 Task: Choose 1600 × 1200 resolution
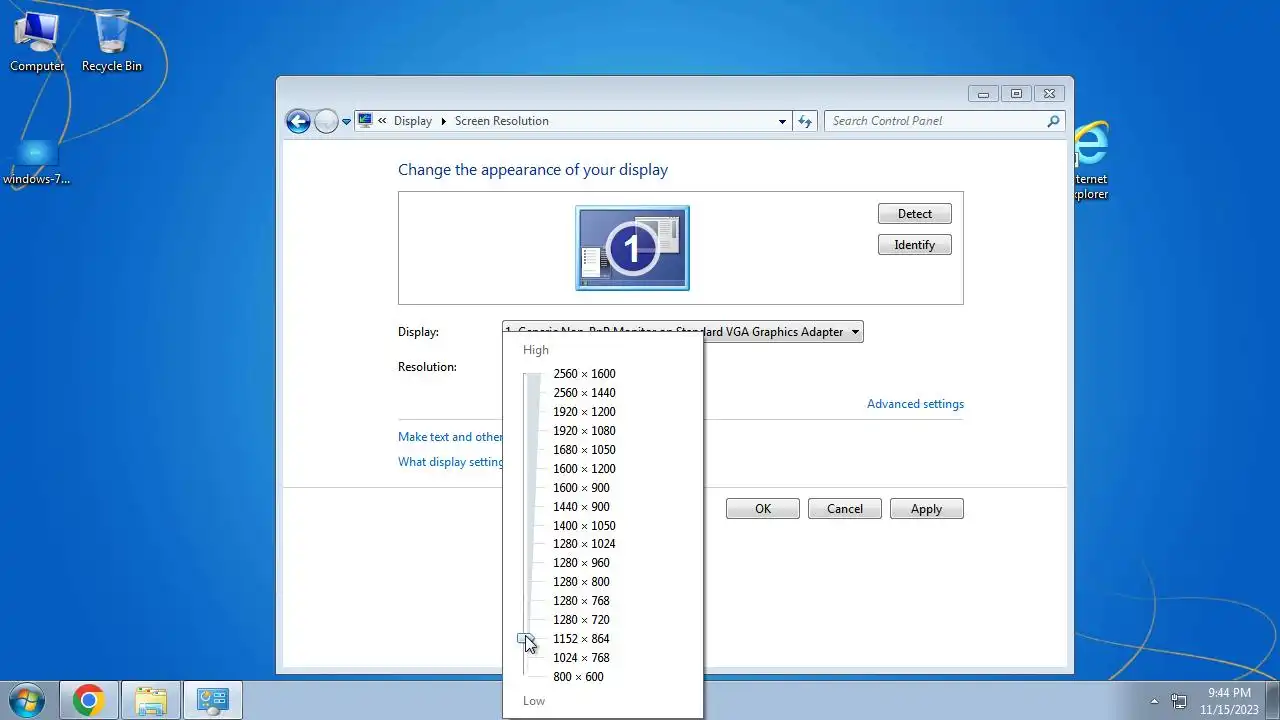pos(584,469)
